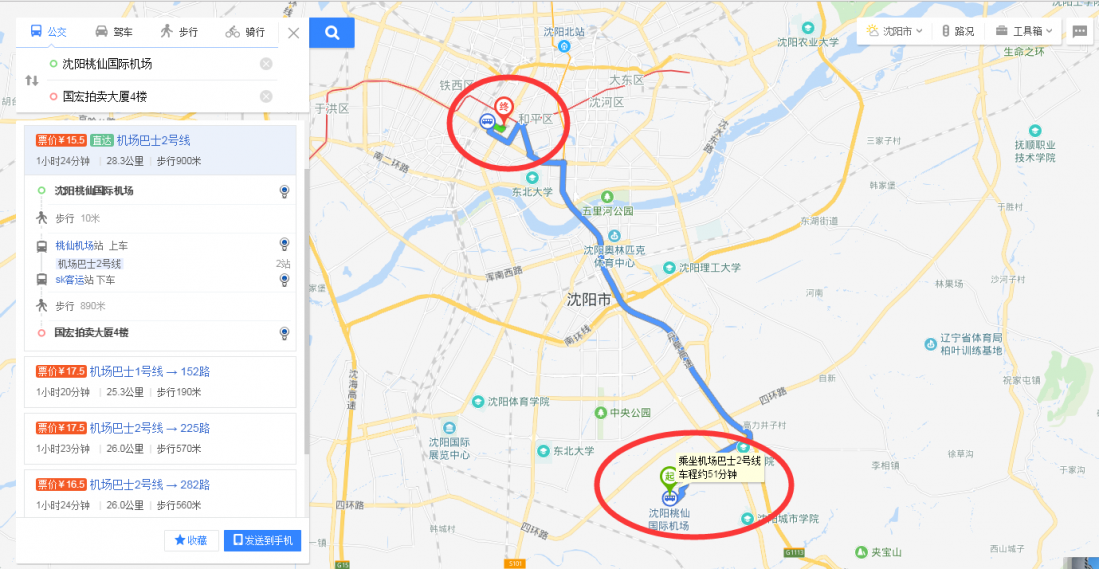The width and height of the screenshot is (1099, 569).
Task: Swap origin and destination arrows icon
Action: point(32,80)
